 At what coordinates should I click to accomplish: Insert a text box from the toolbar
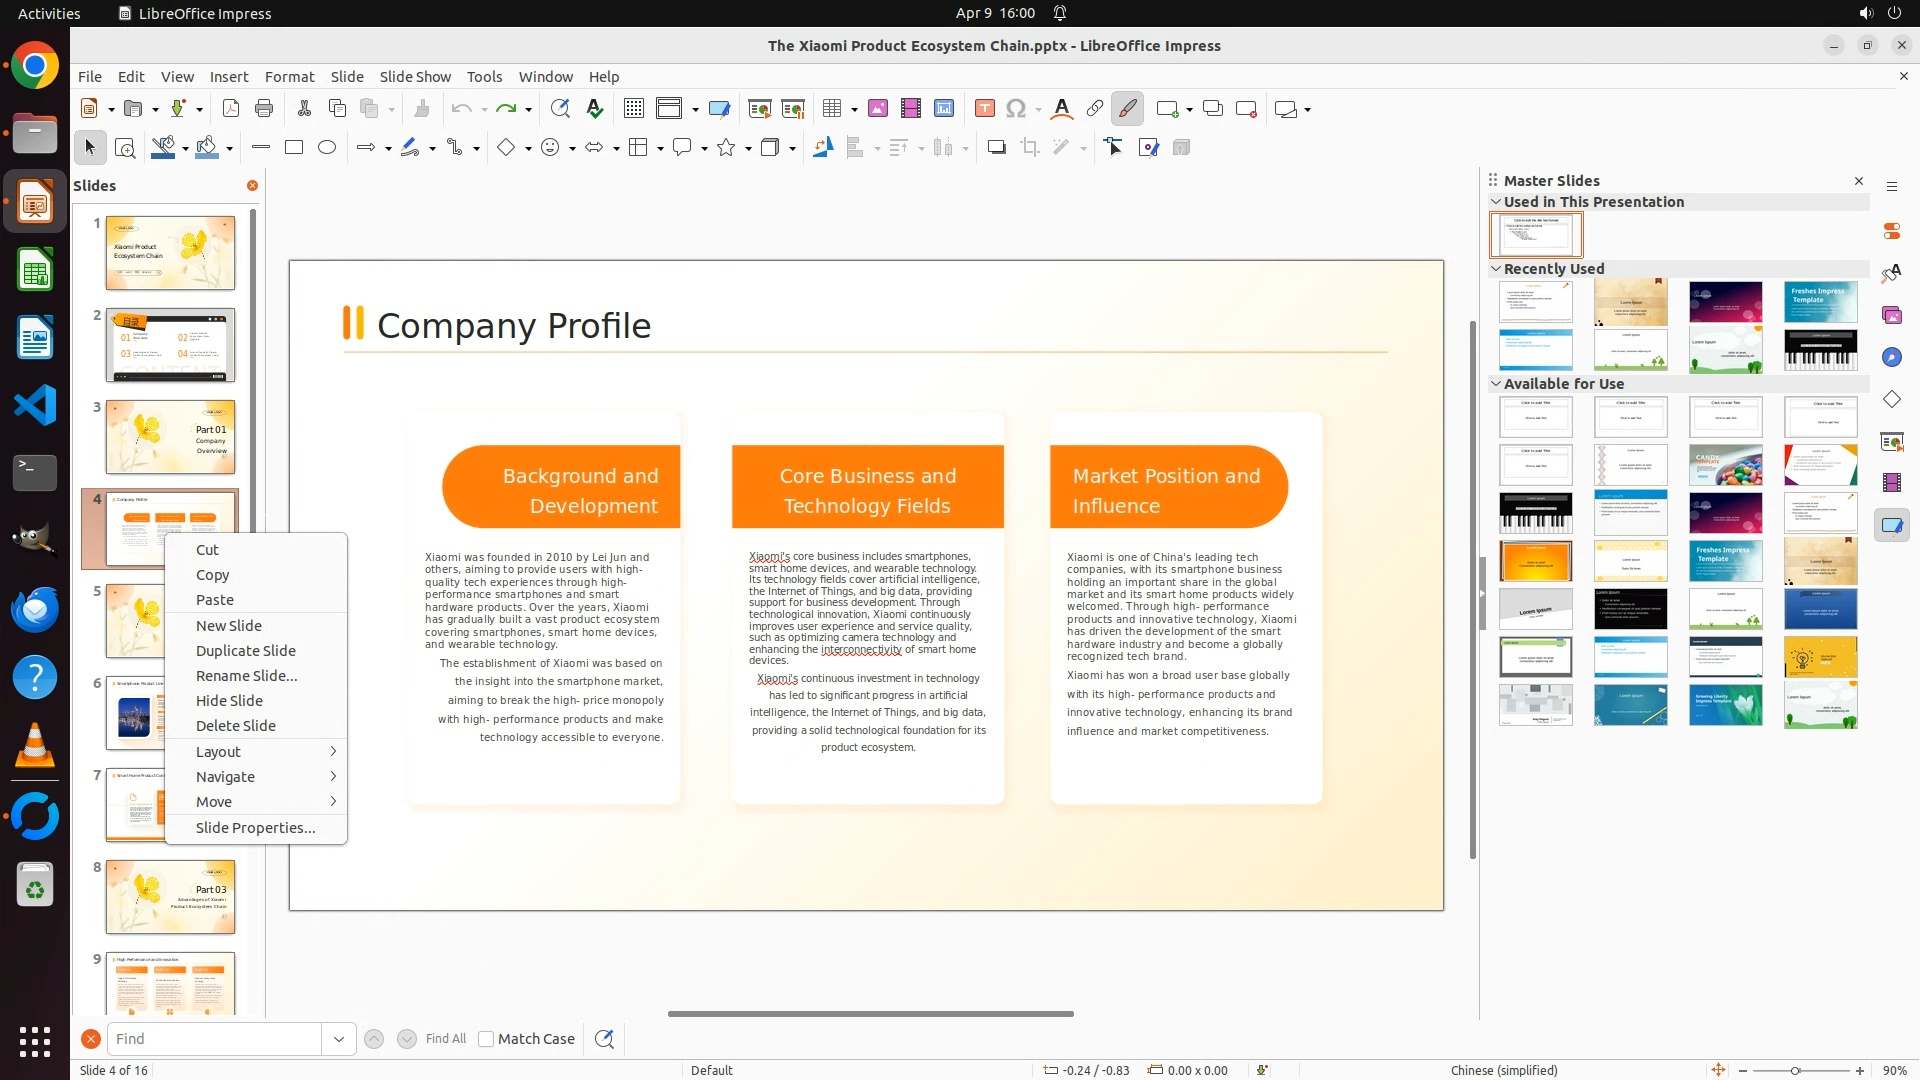click(984, 109)
